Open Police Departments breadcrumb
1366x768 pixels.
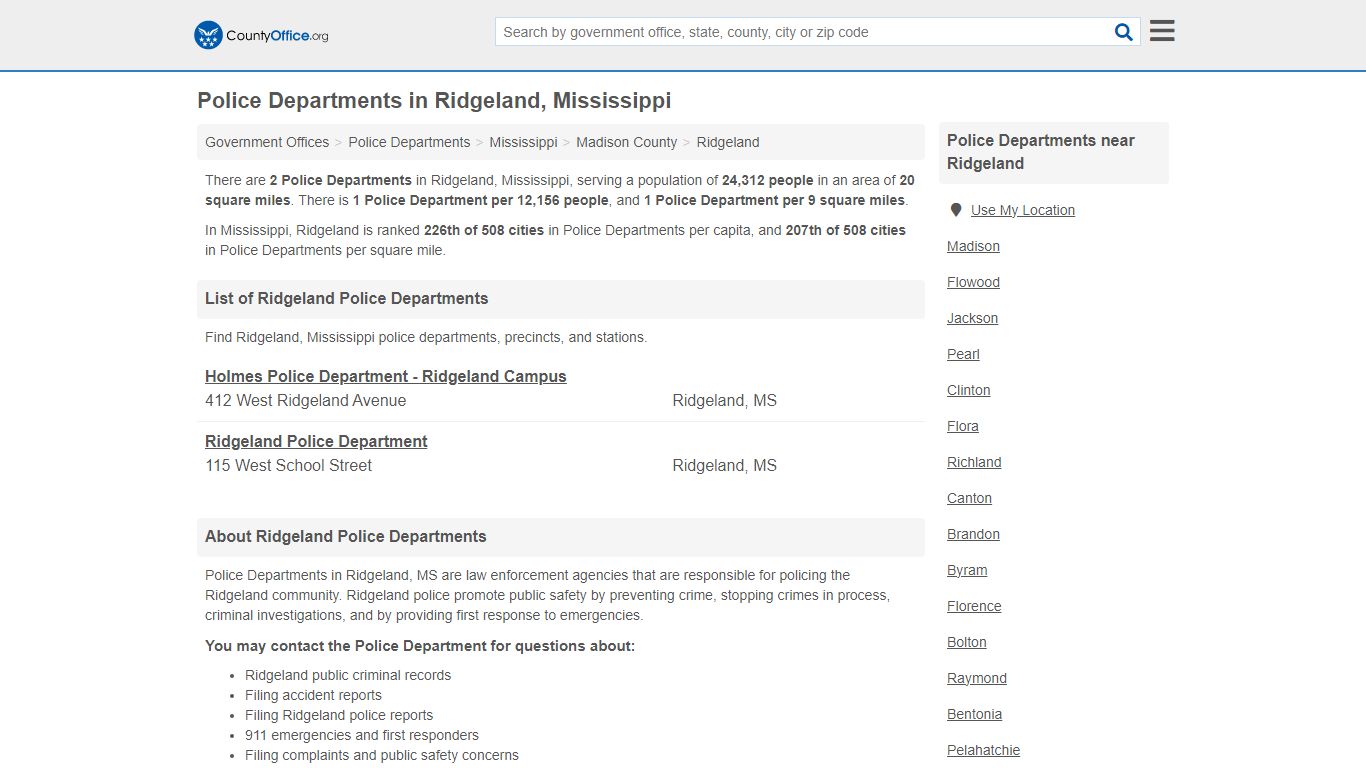pos(409,142)
